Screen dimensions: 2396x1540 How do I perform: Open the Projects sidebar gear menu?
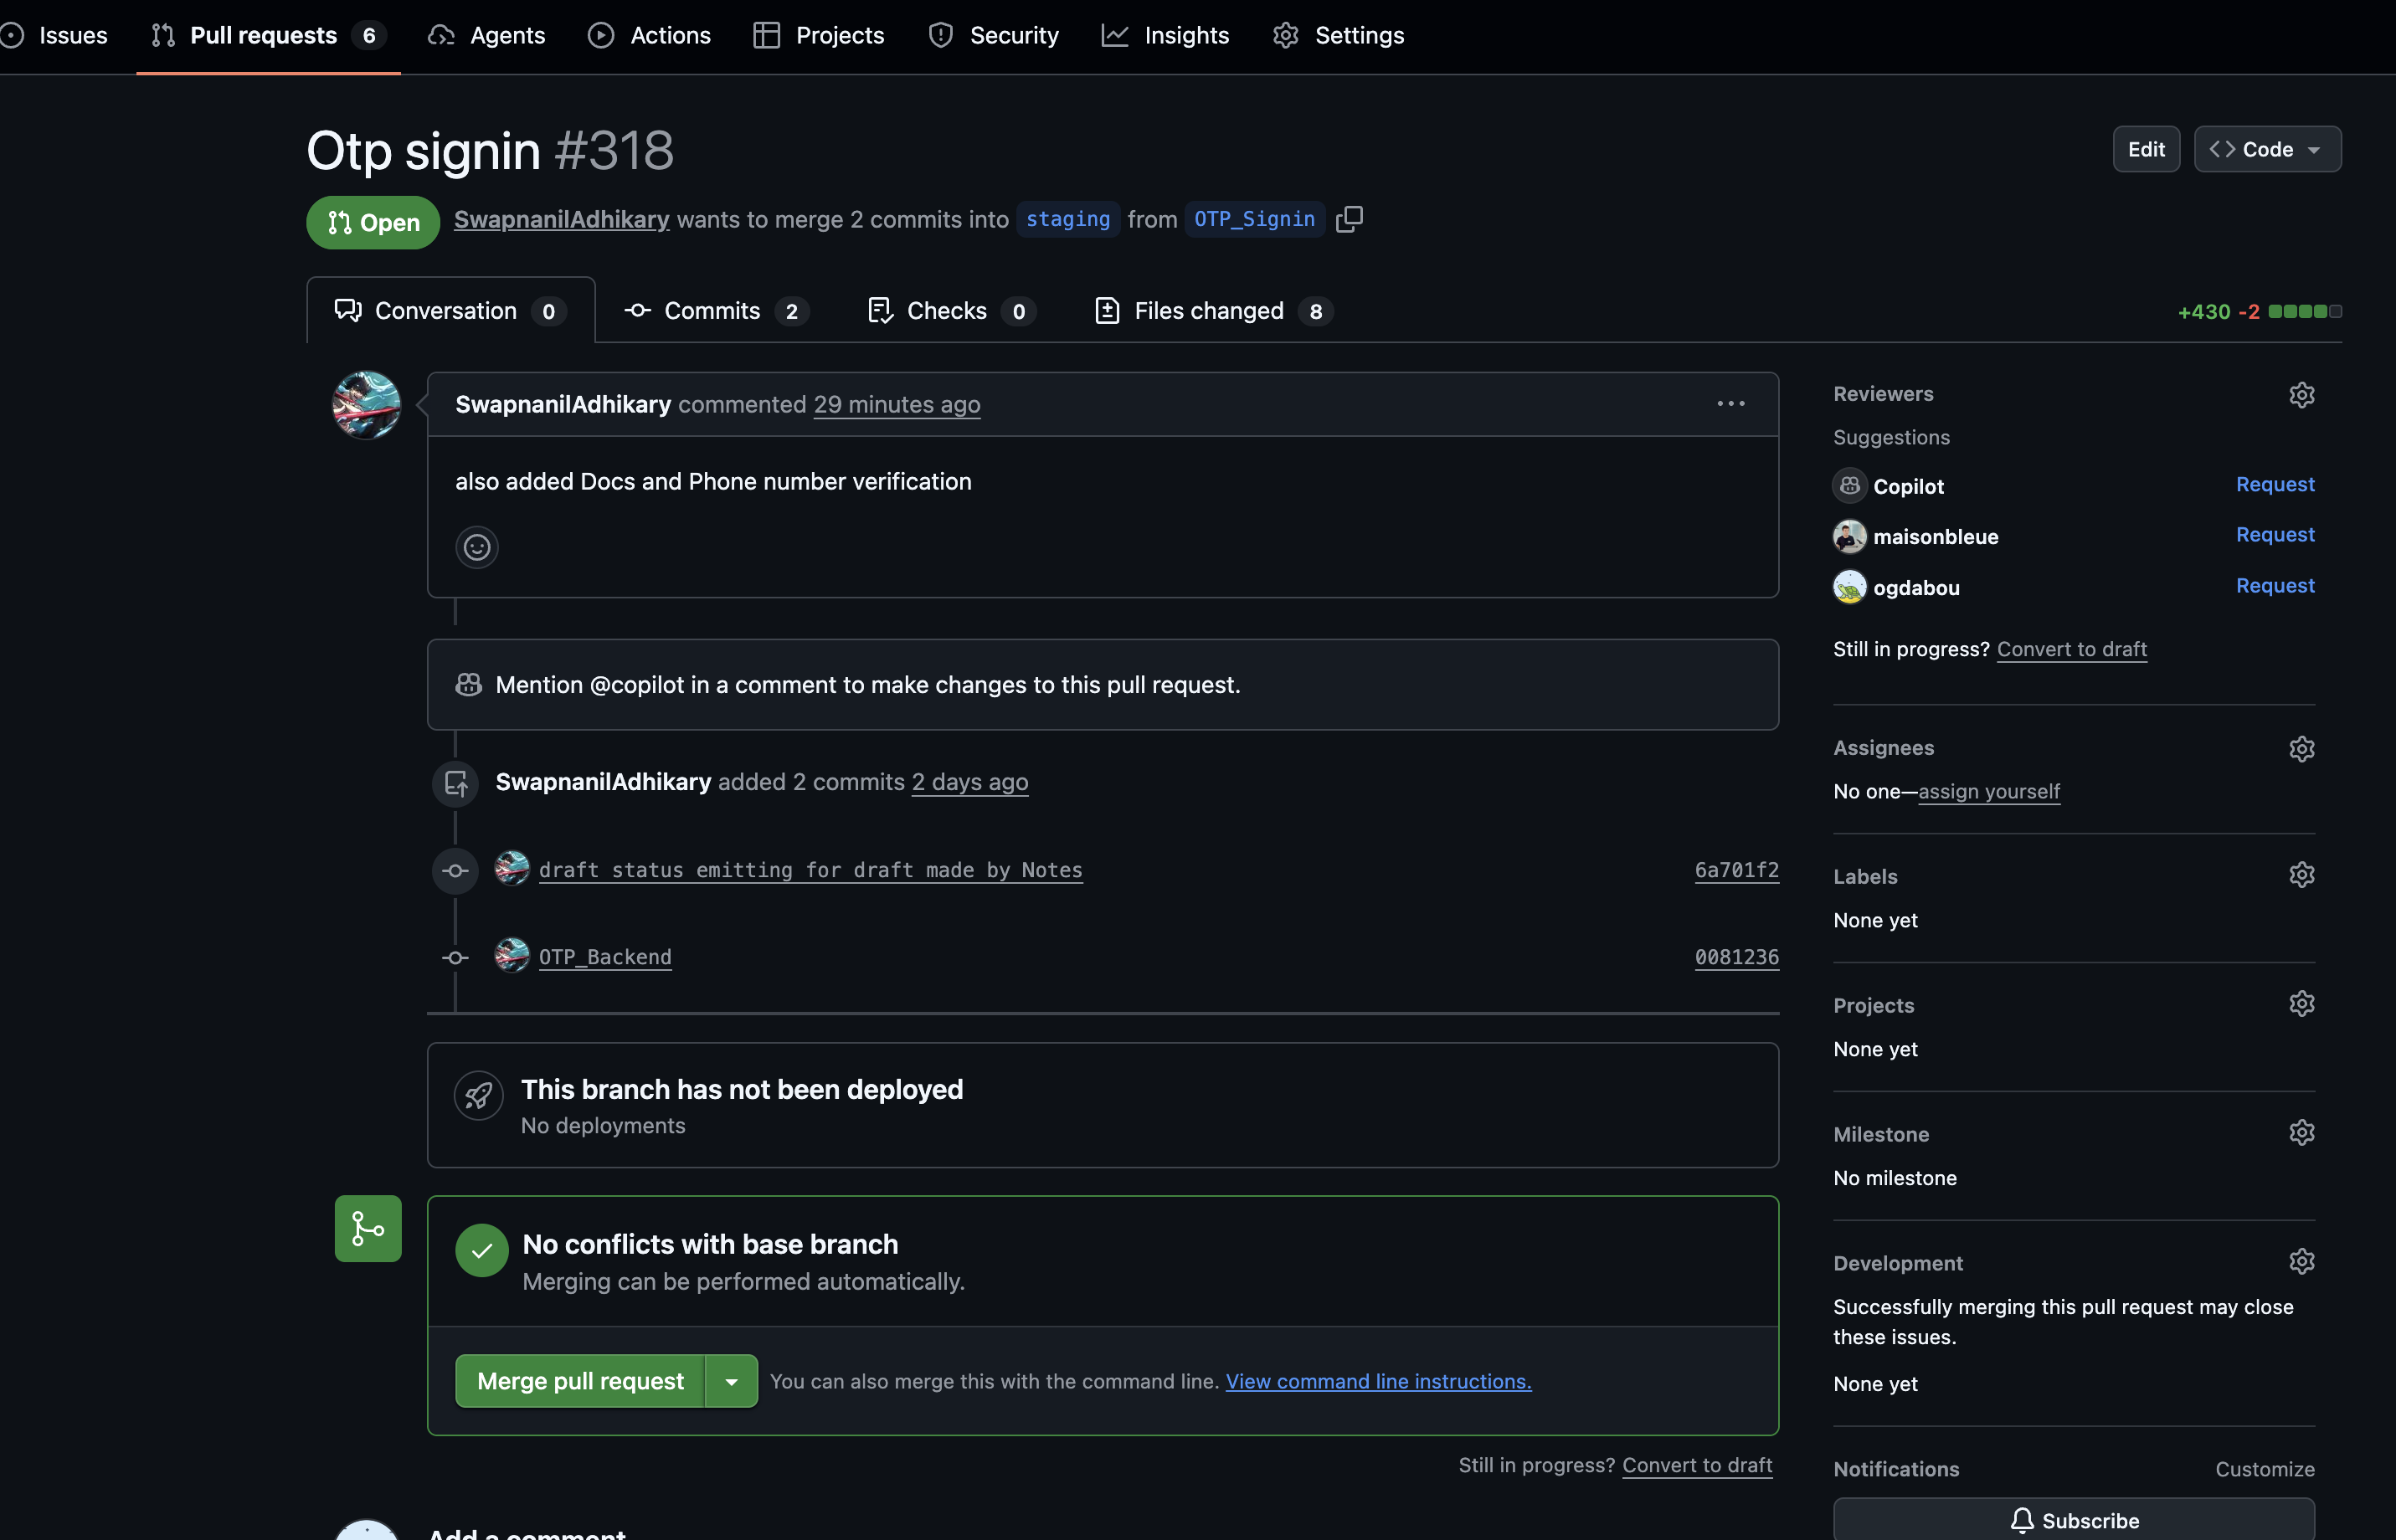tap(2301, 1004)
